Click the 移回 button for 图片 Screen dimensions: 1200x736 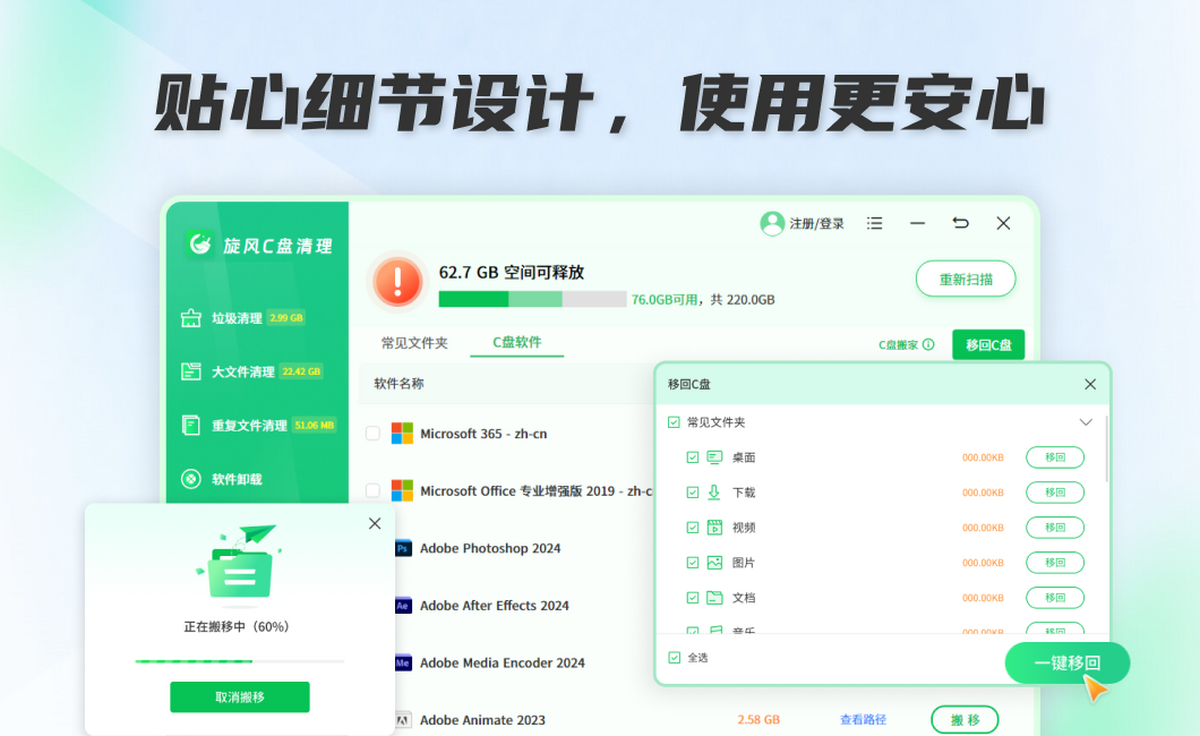click(x=1055, y=562)
